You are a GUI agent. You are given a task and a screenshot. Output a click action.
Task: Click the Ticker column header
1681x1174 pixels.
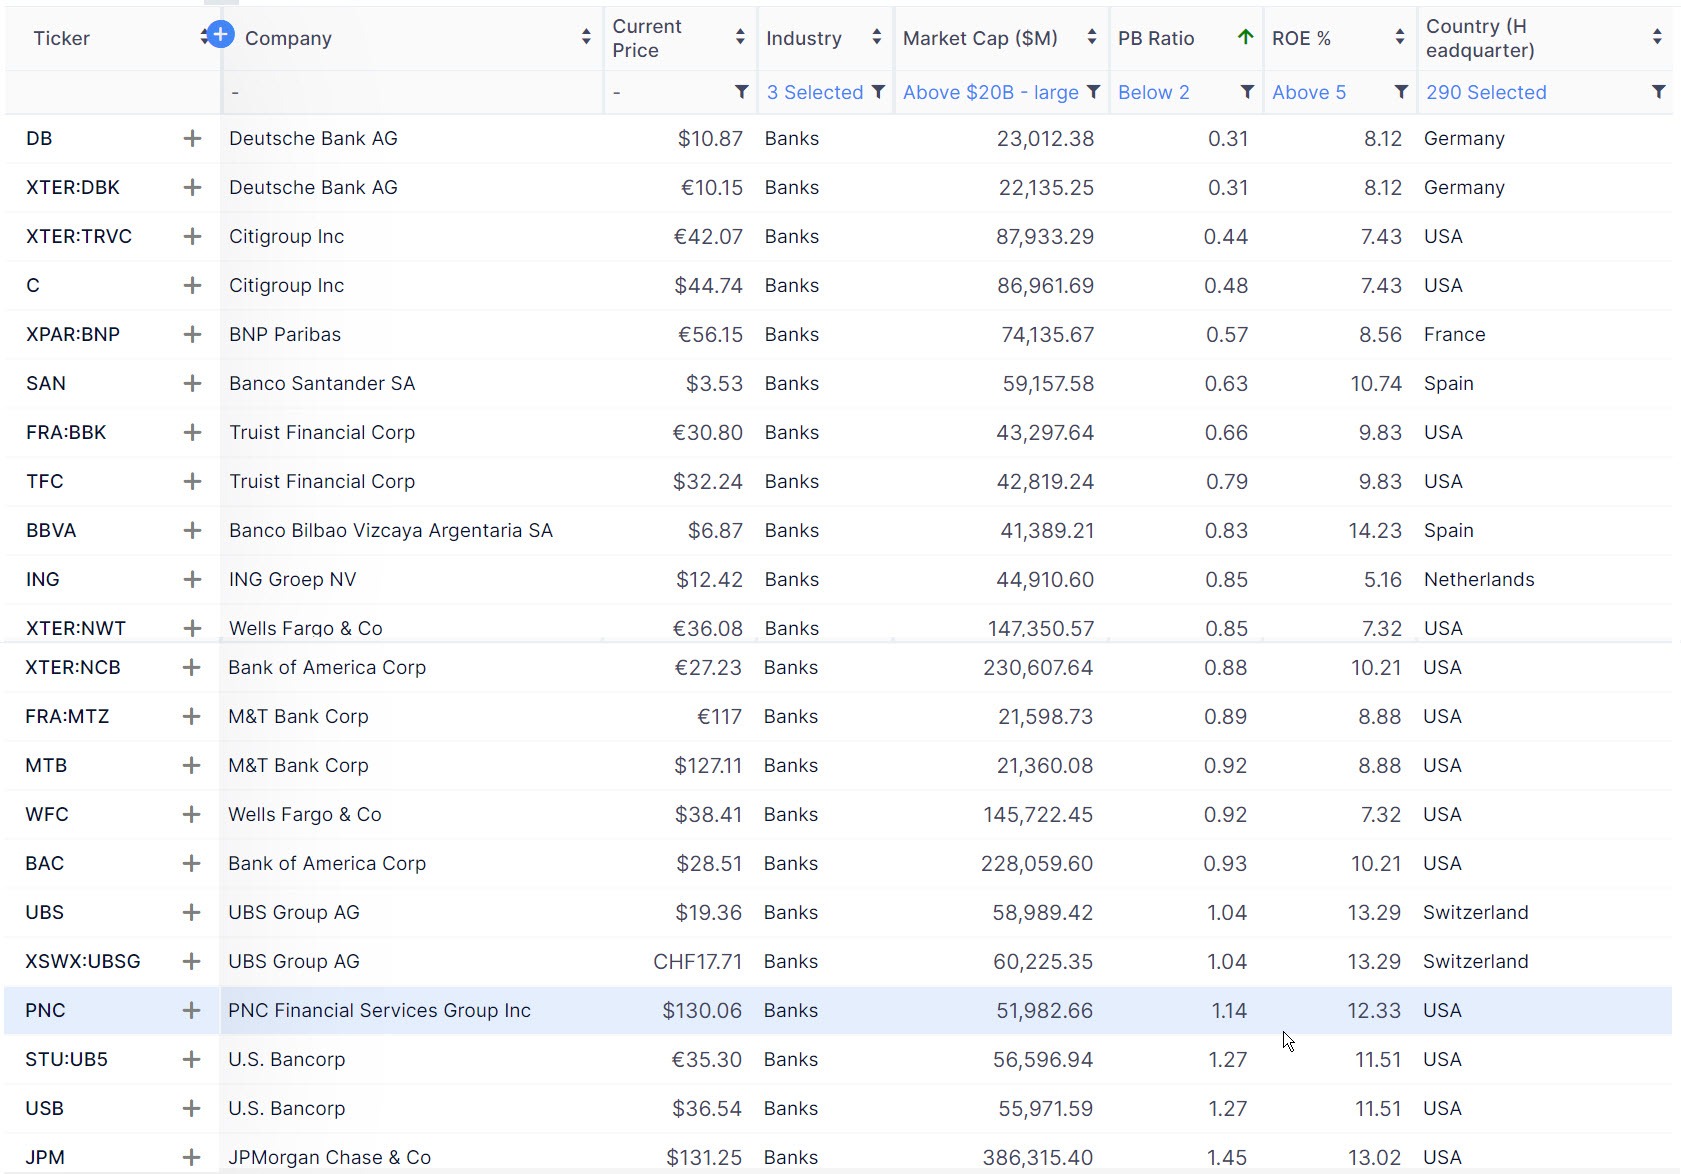click(61, 38)
